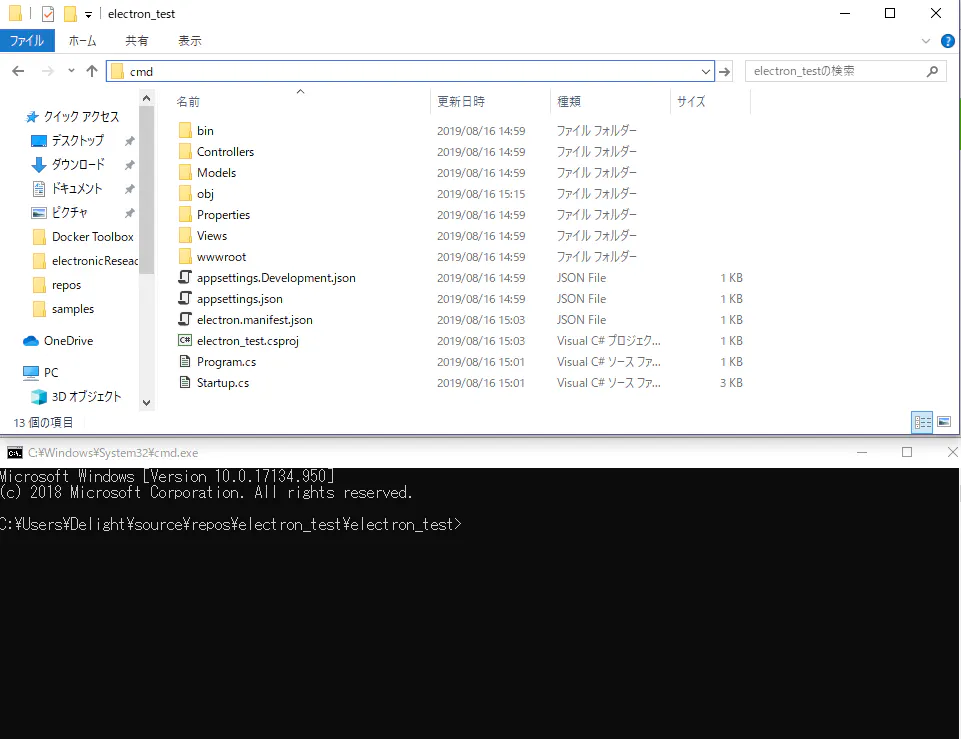The width and height of the screenshot is (961, 739).
Task: Open the ファイル ribbon tab
Action: click(x=27, y=40)
